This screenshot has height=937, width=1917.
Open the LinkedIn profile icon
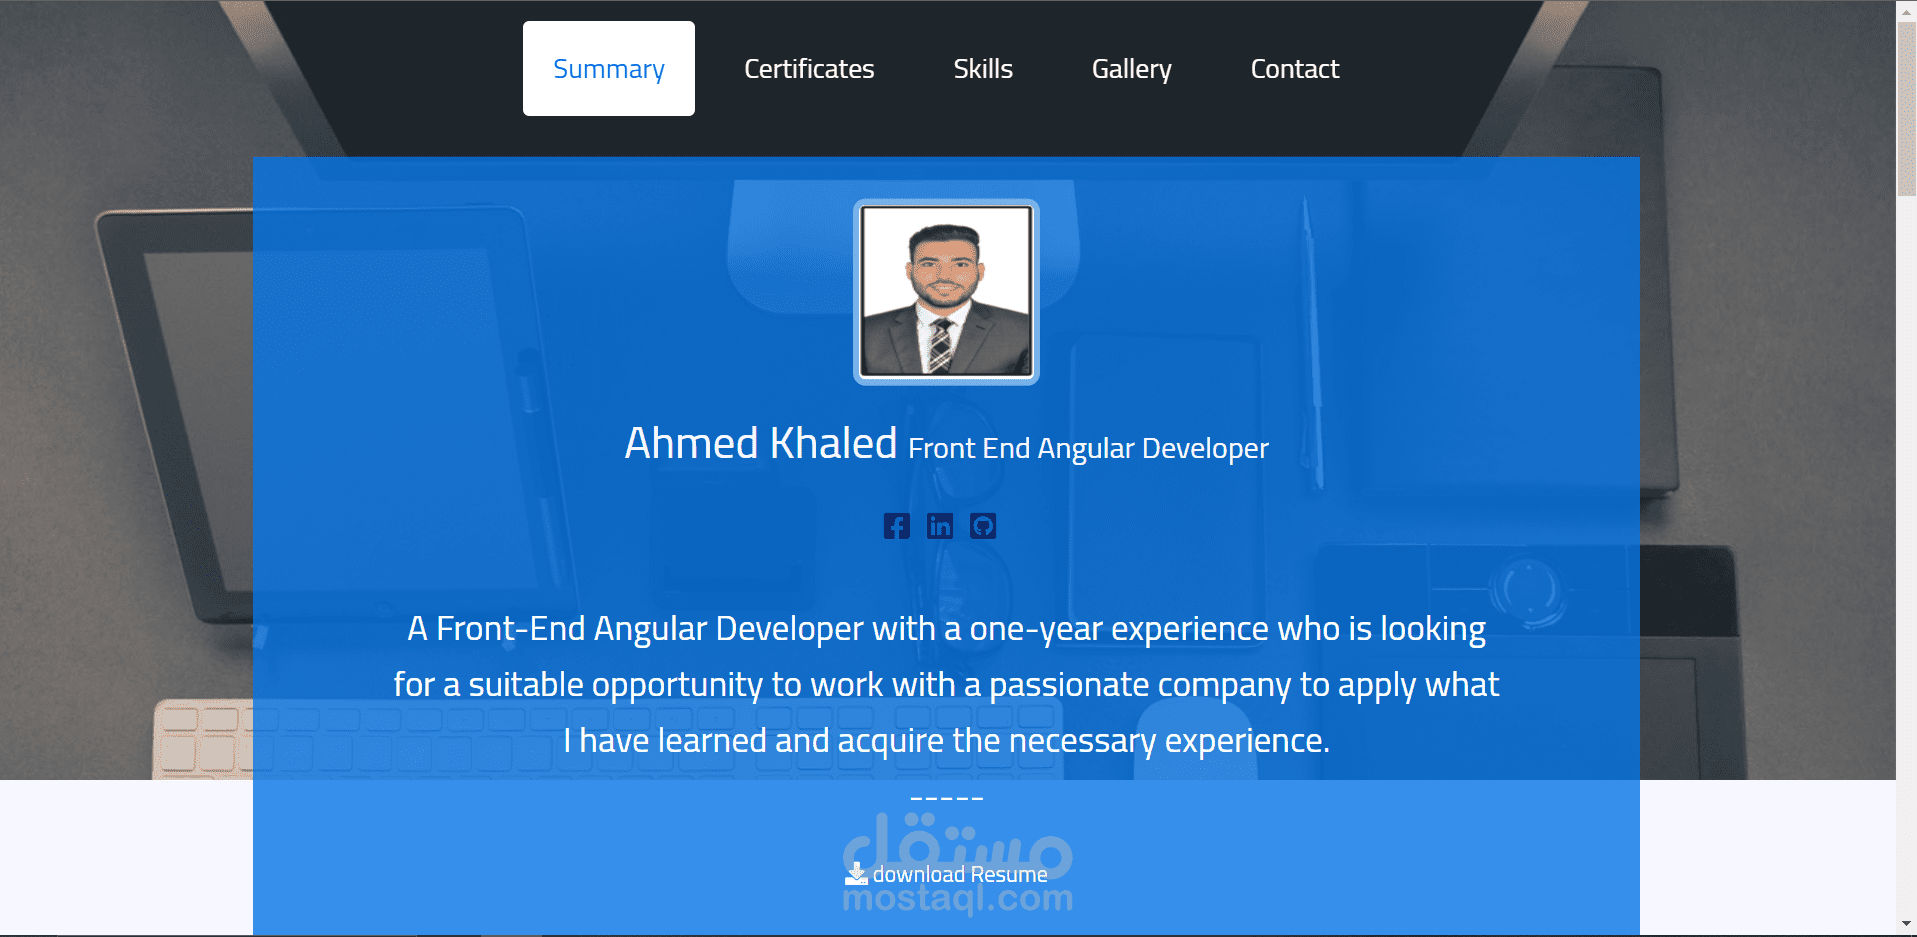[x=940, y=526]
